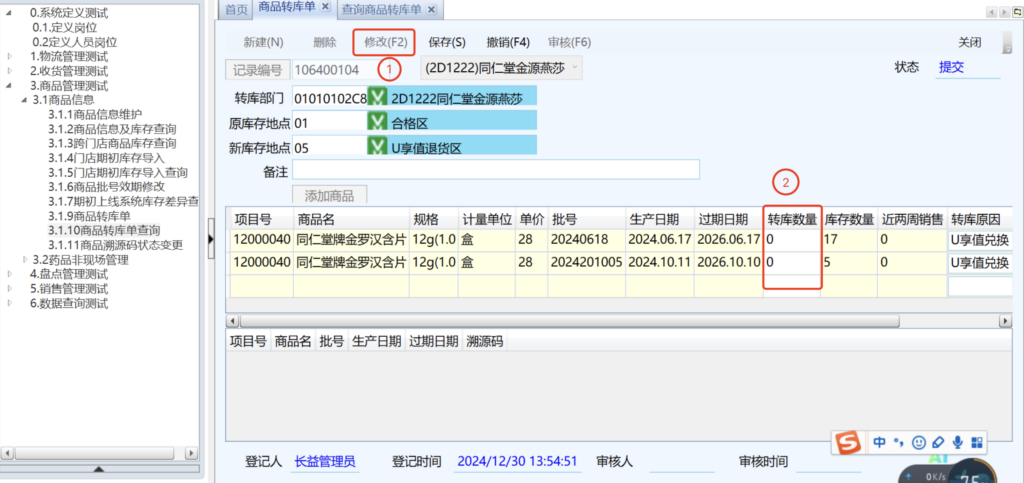Open toolbar overflow handle beside 关闭

click(x=1007, y=42)
